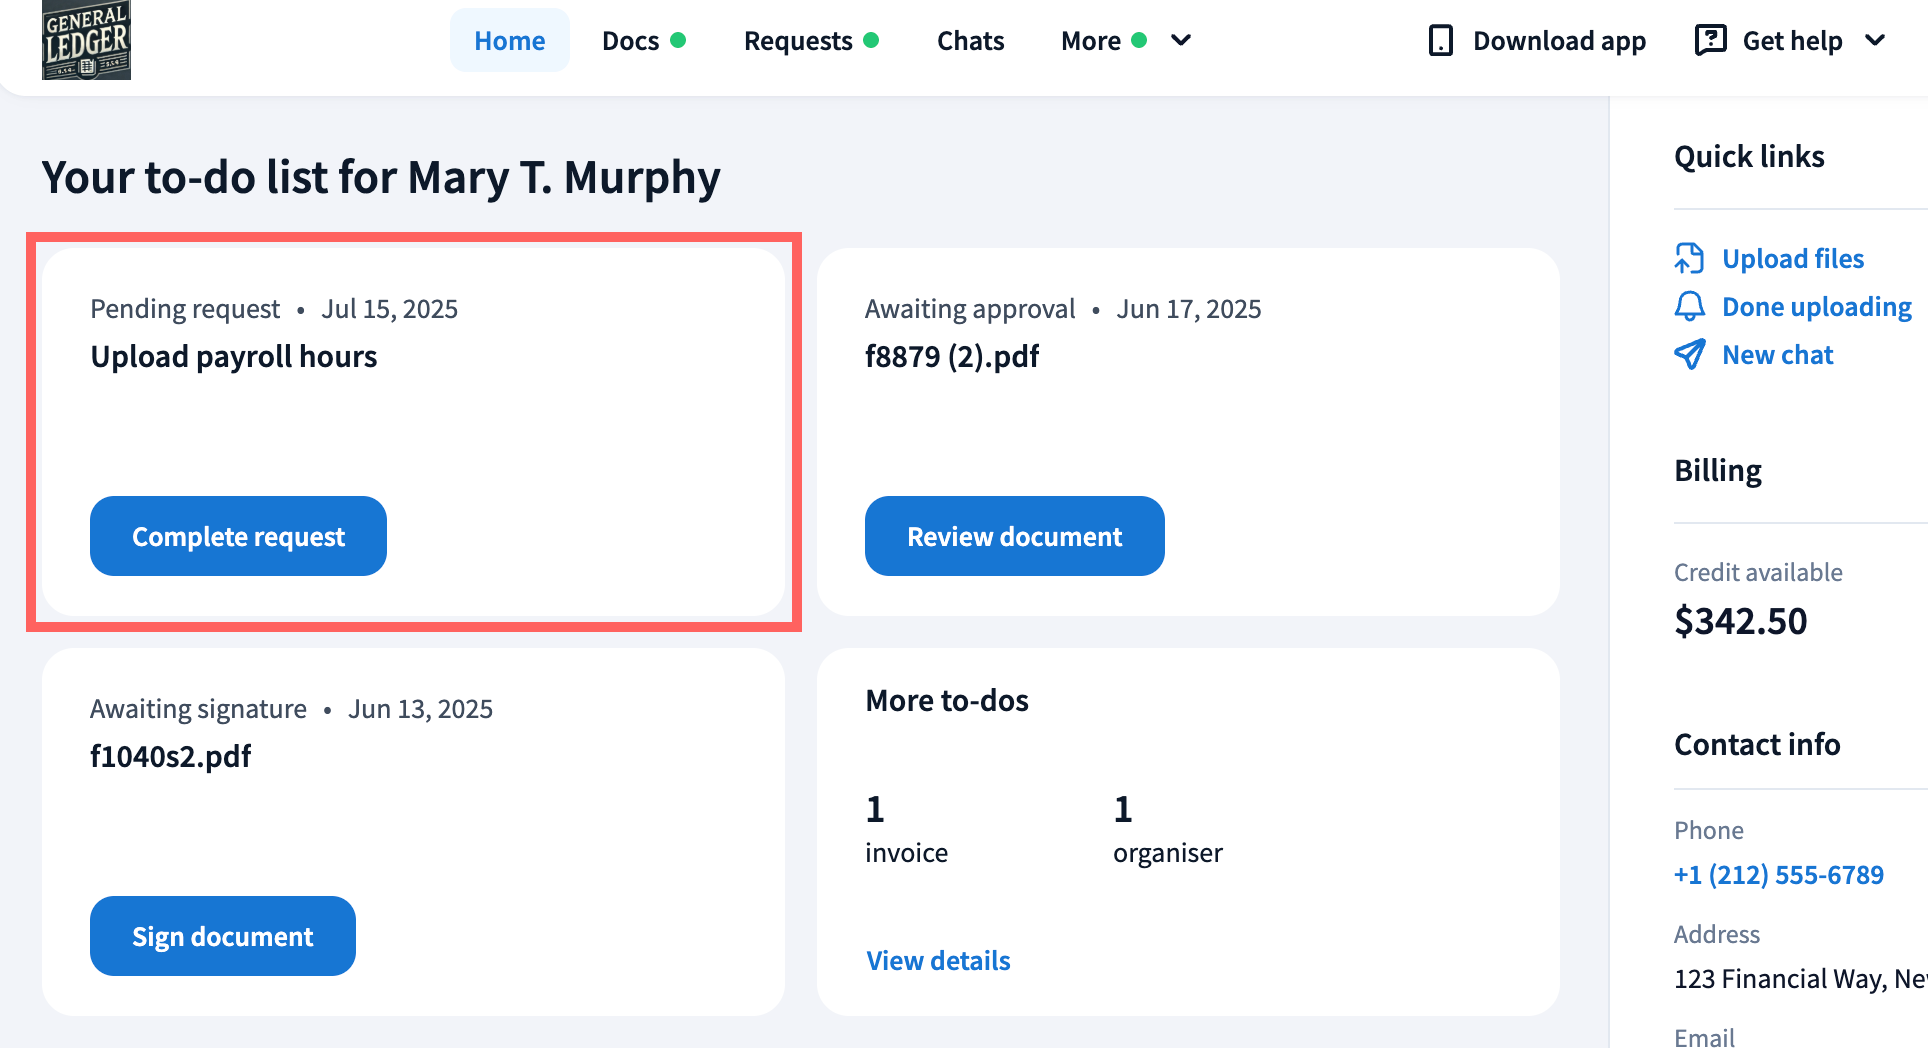Select the Upload payroll hours card title
Viewport: 1928px width, 1048px height.
click(234, 357)
